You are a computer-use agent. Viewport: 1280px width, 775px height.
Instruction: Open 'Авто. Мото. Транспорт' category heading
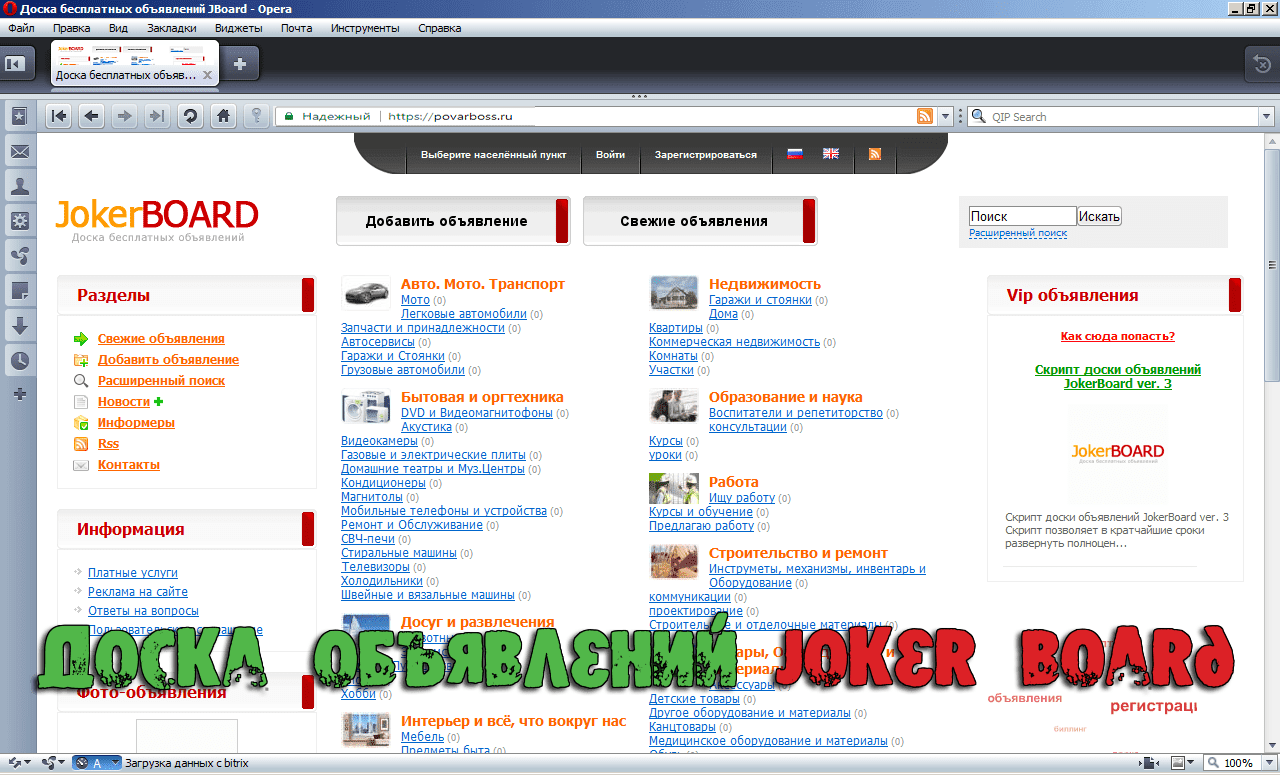pos(483,284)
